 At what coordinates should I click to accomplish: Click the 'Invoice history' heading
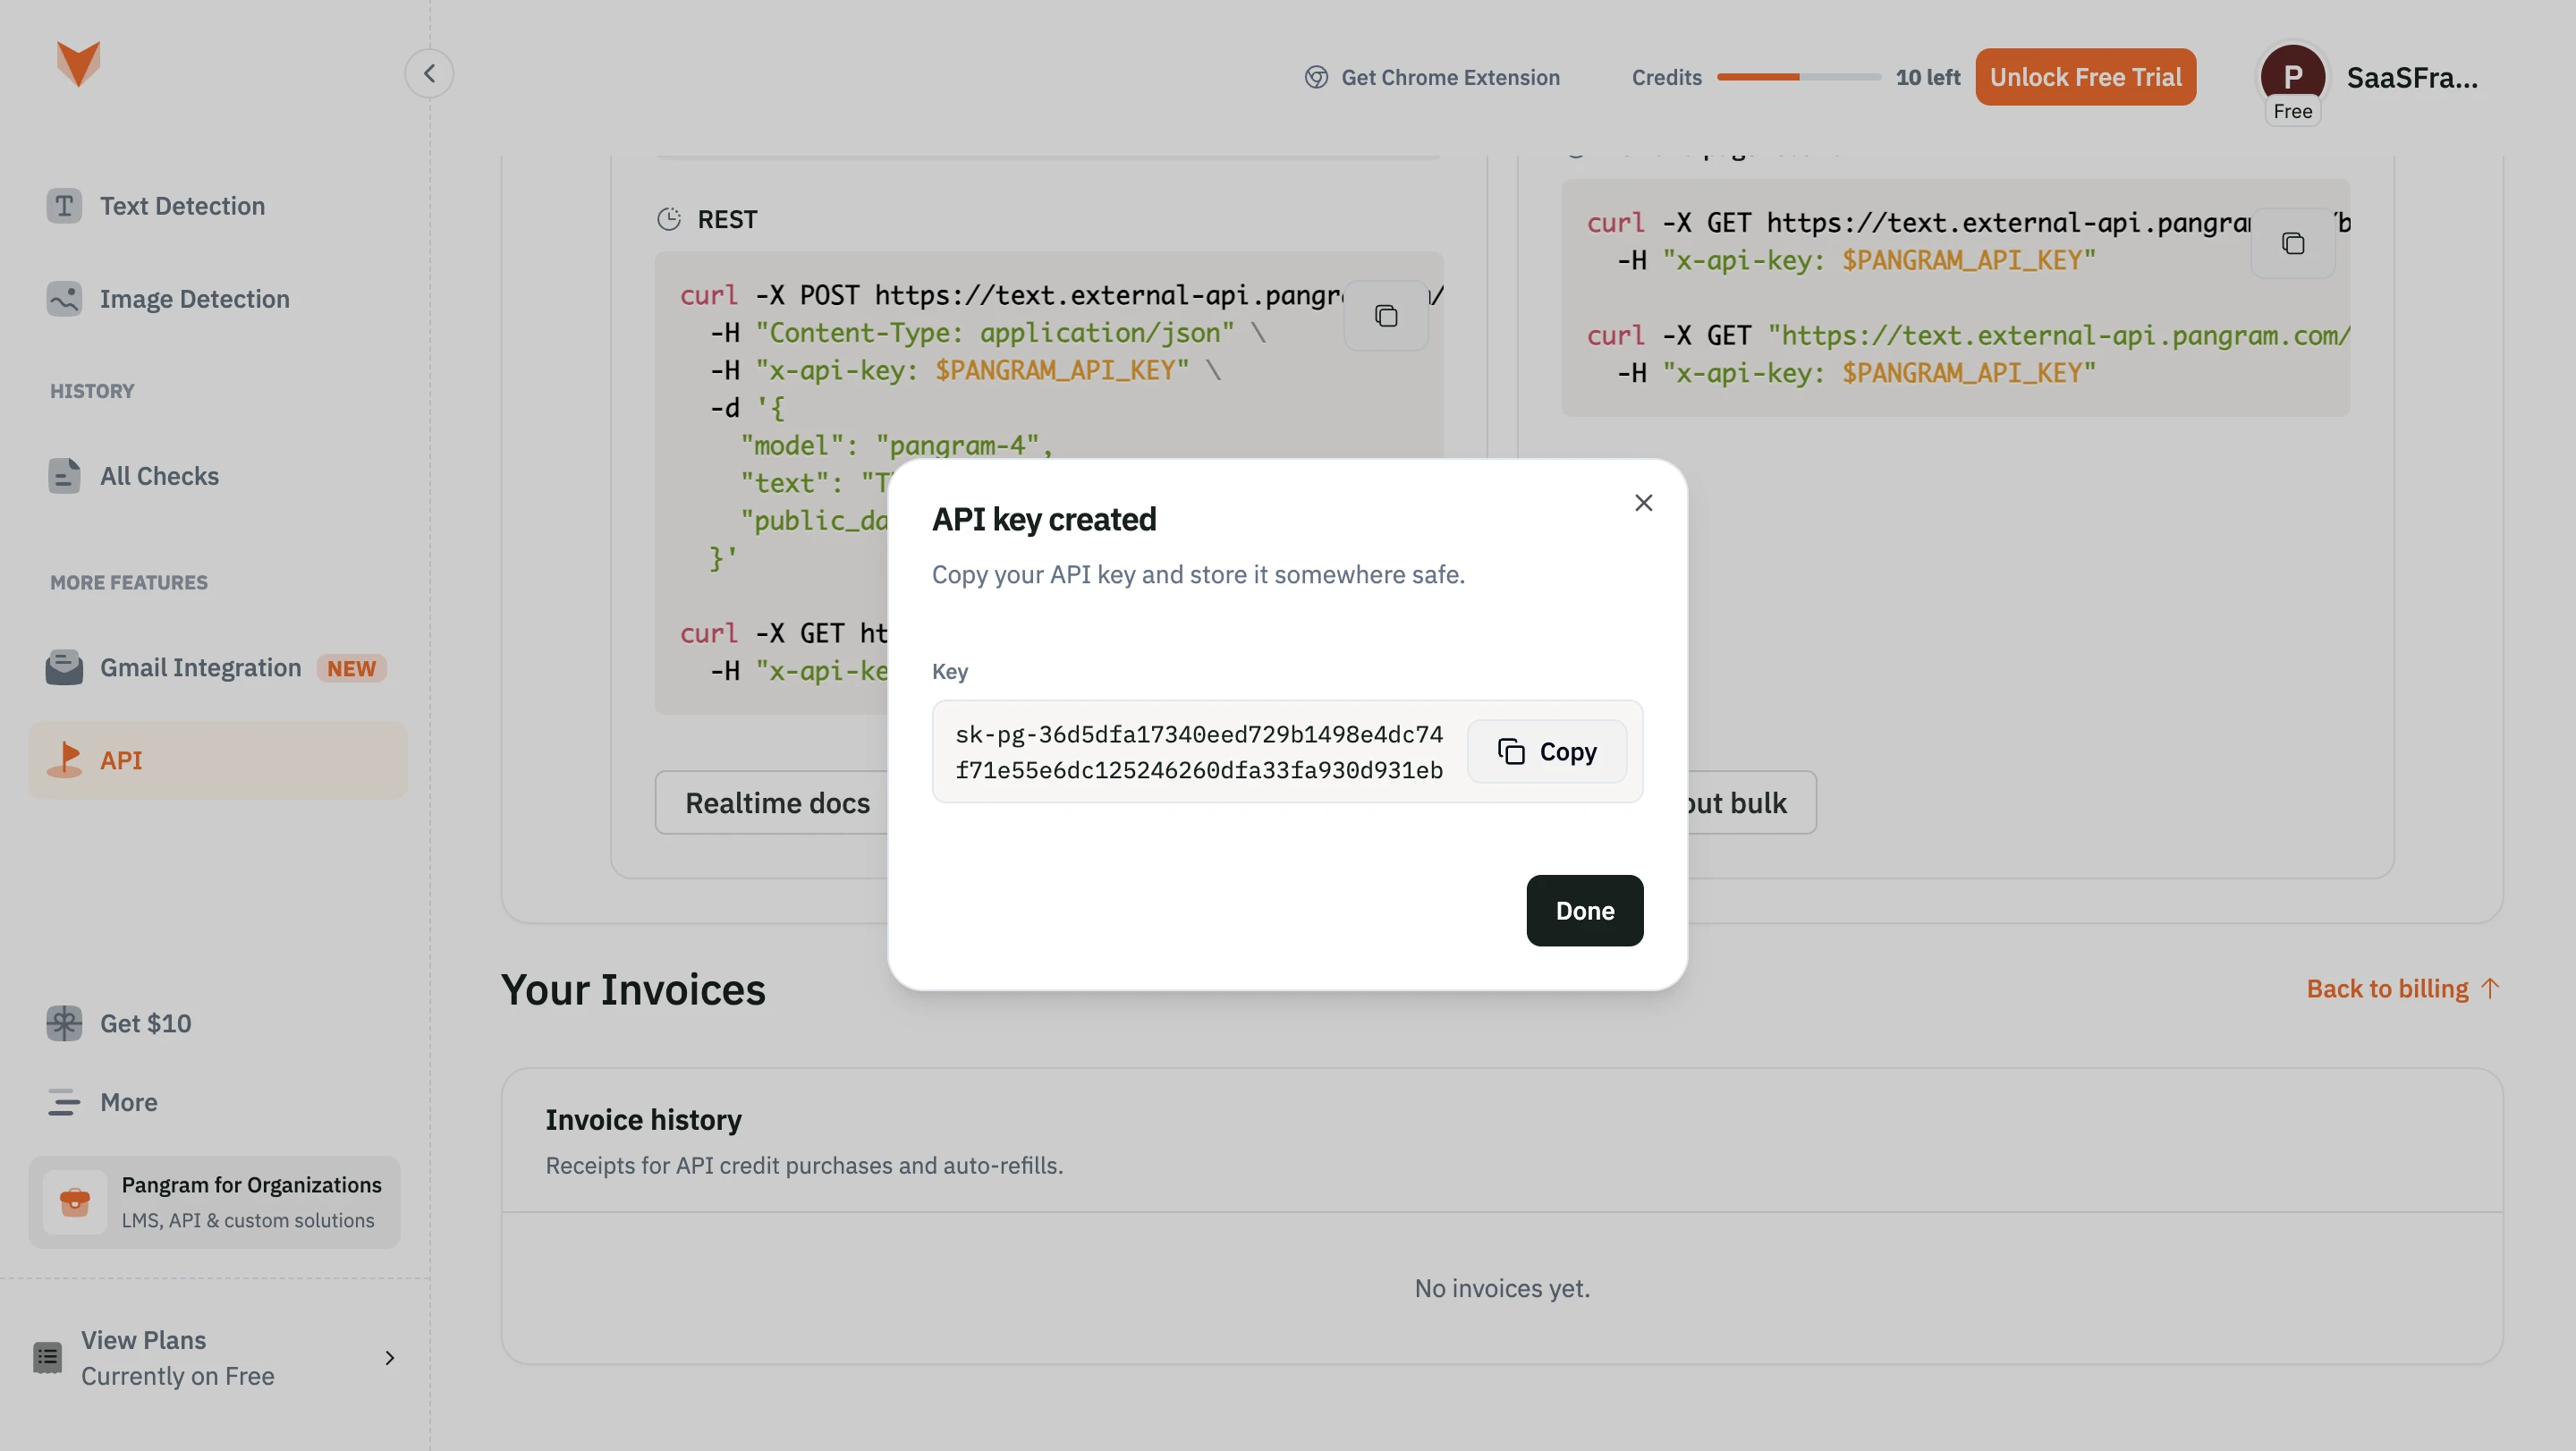click(643, 1119)
